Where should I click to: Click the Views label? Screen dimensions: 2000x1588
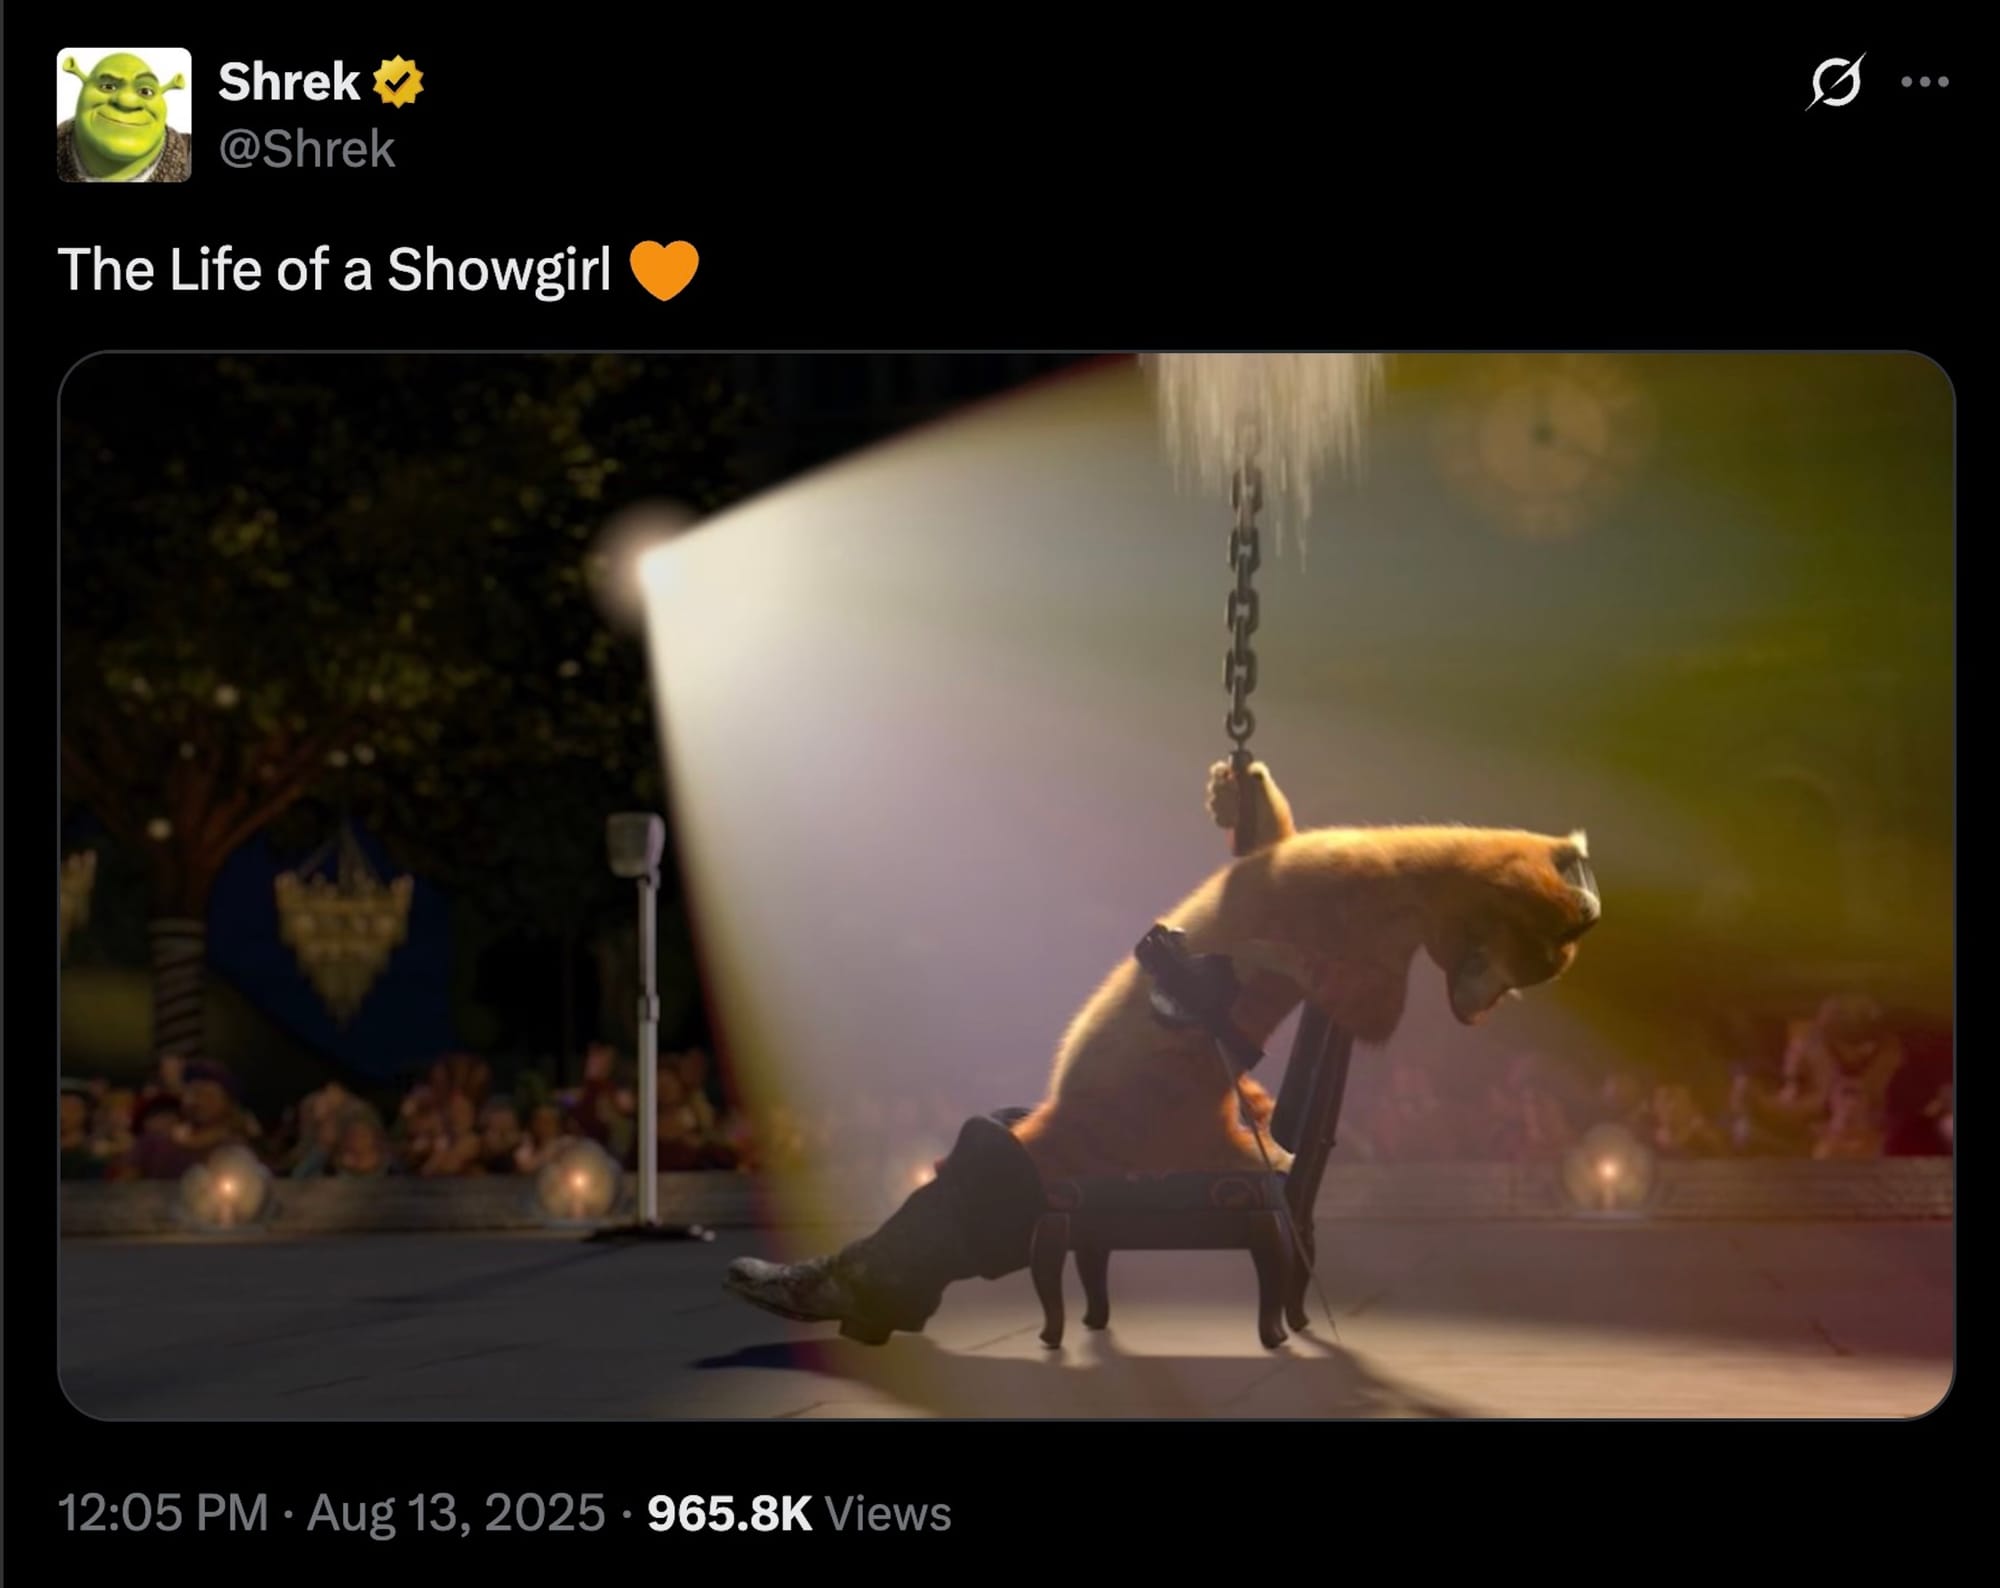tap(888, 1513)
